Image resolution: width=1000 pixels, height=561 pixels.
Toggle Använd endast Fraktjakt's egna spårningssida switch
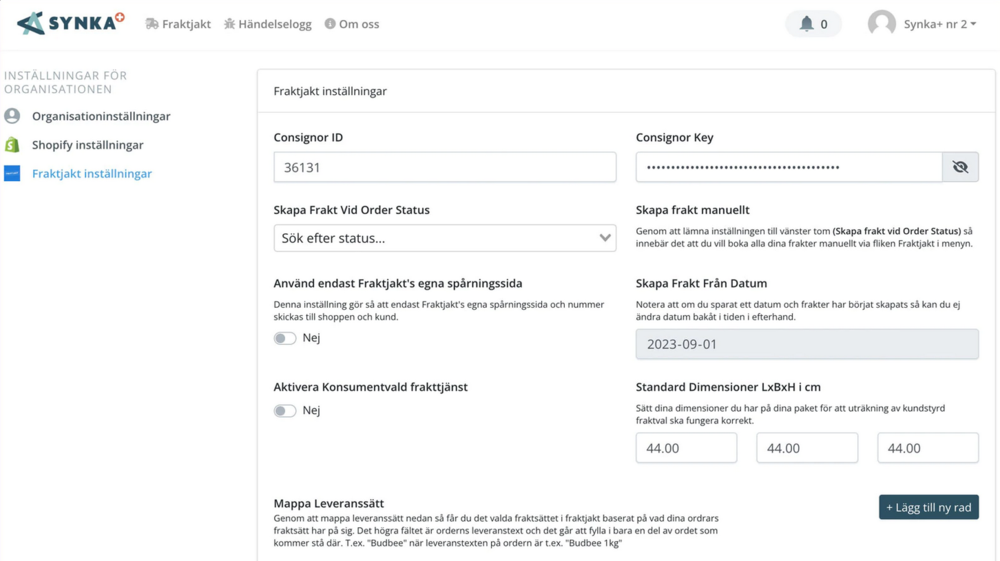pyautogui.click(x=285, y=338)
